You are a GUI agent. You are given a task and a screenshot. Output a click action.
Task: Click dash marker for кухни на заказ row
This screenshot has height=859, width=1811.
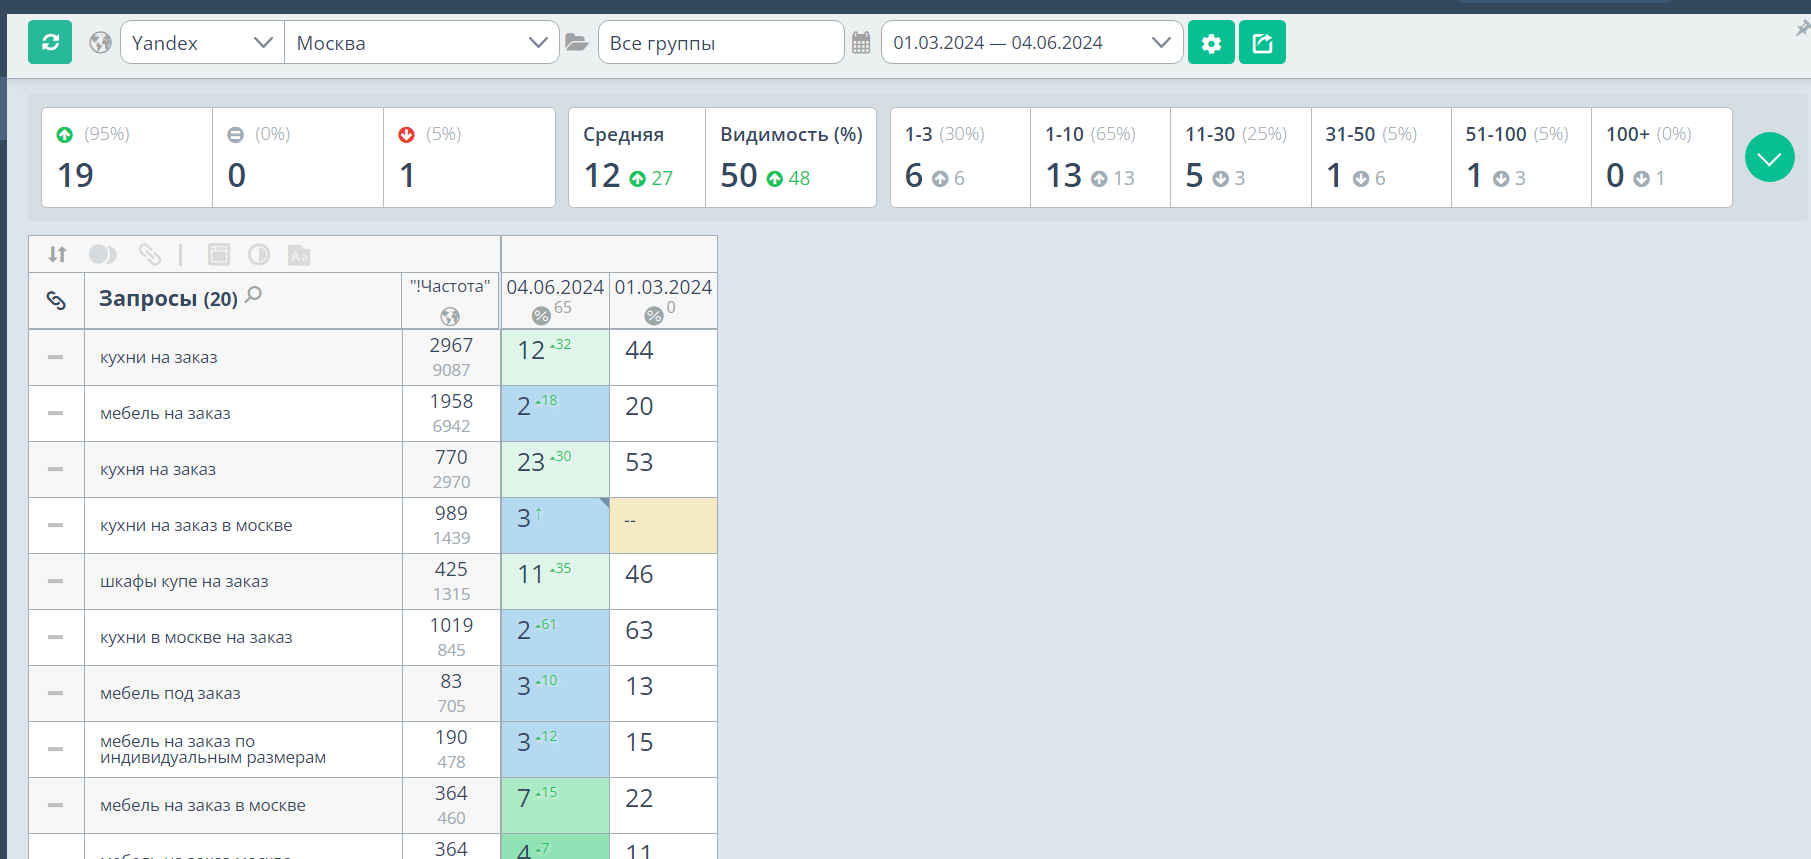[56, 357]
